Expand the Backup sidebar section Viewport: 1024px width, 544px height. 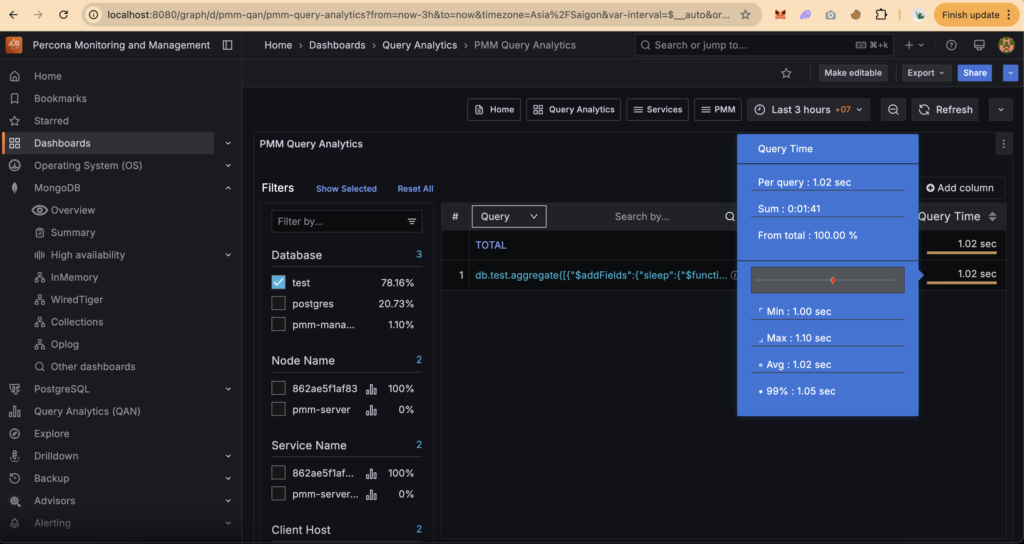point(228,478)
